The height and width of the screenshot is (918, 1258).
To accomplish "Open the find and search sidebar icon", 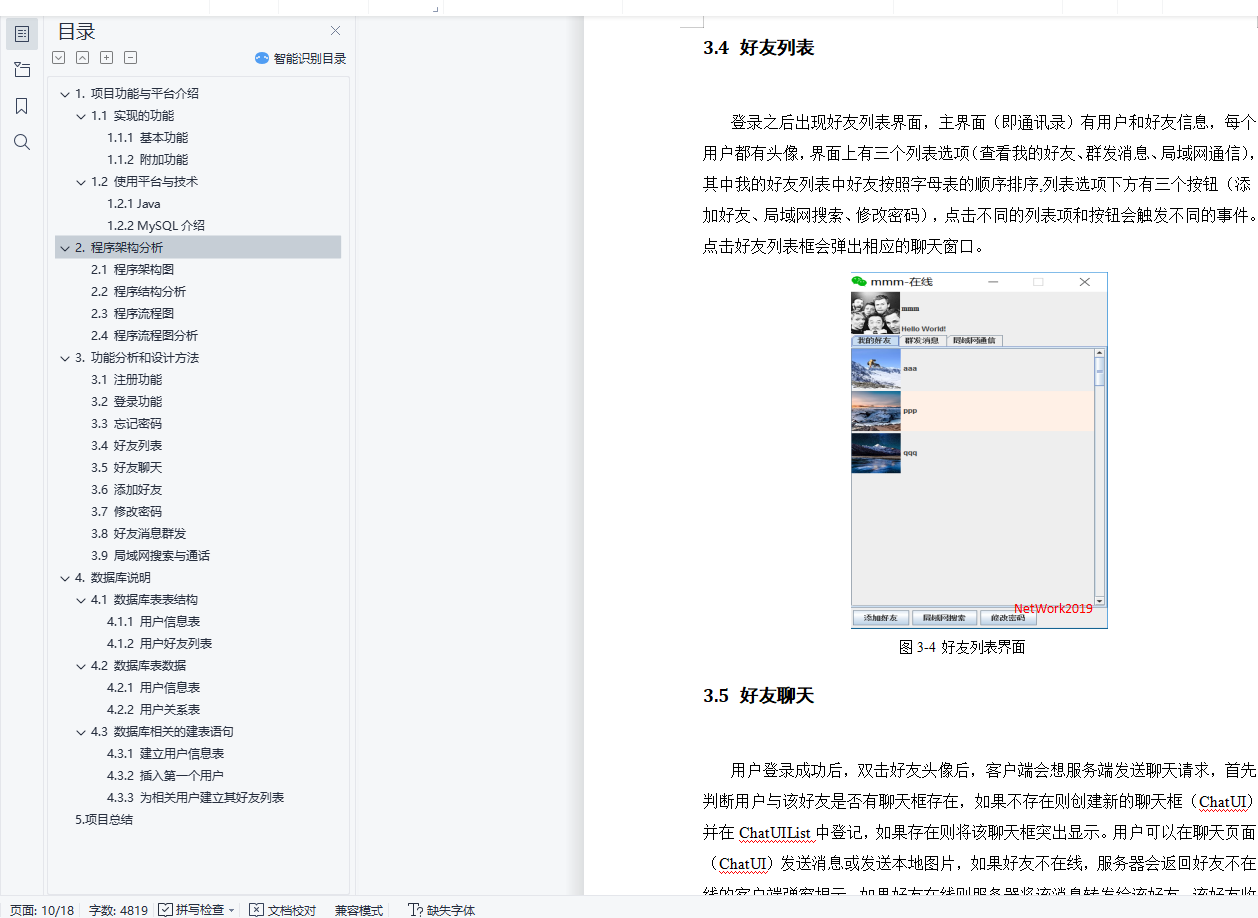I will (22, 142).
